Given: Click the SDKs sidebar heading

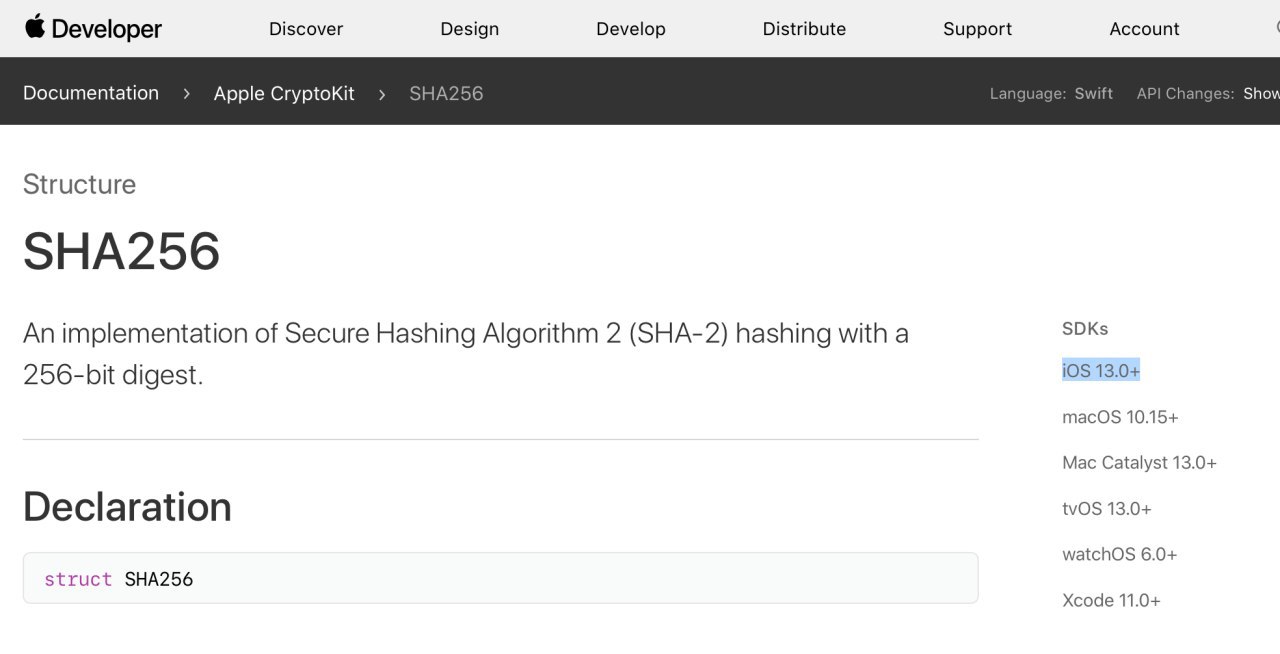Looking at the screenshot, I should [1085, 328].
